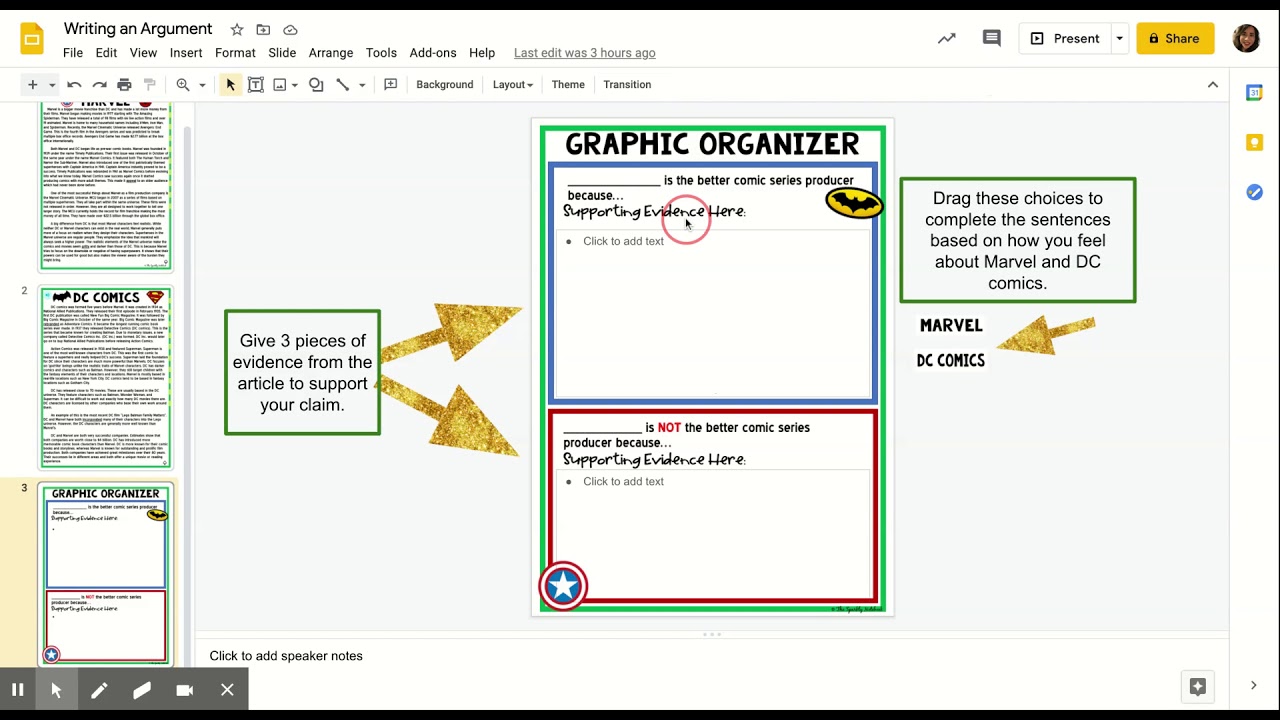Open the line type dropdown arrow

(x=362, y=85)
